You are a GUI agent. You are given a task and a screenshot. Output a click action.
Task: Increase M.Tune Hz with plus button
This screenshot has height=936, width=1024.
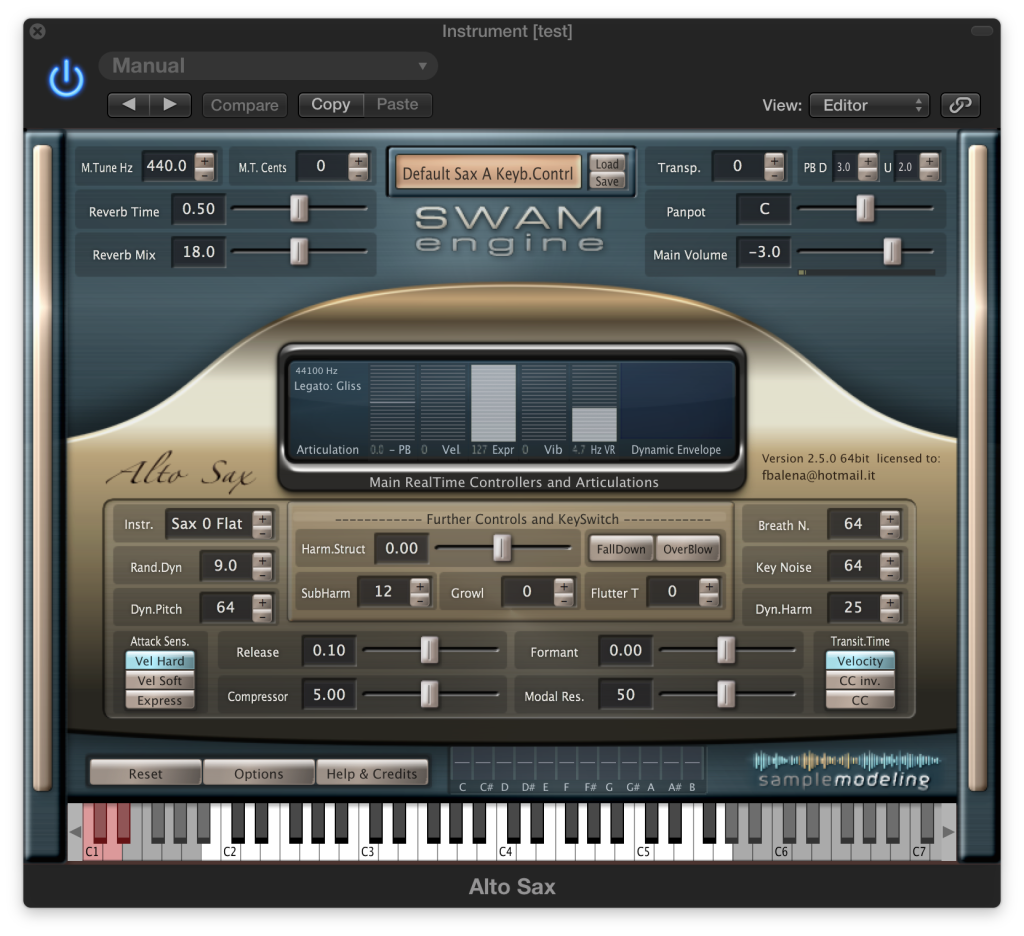(205, 159)
